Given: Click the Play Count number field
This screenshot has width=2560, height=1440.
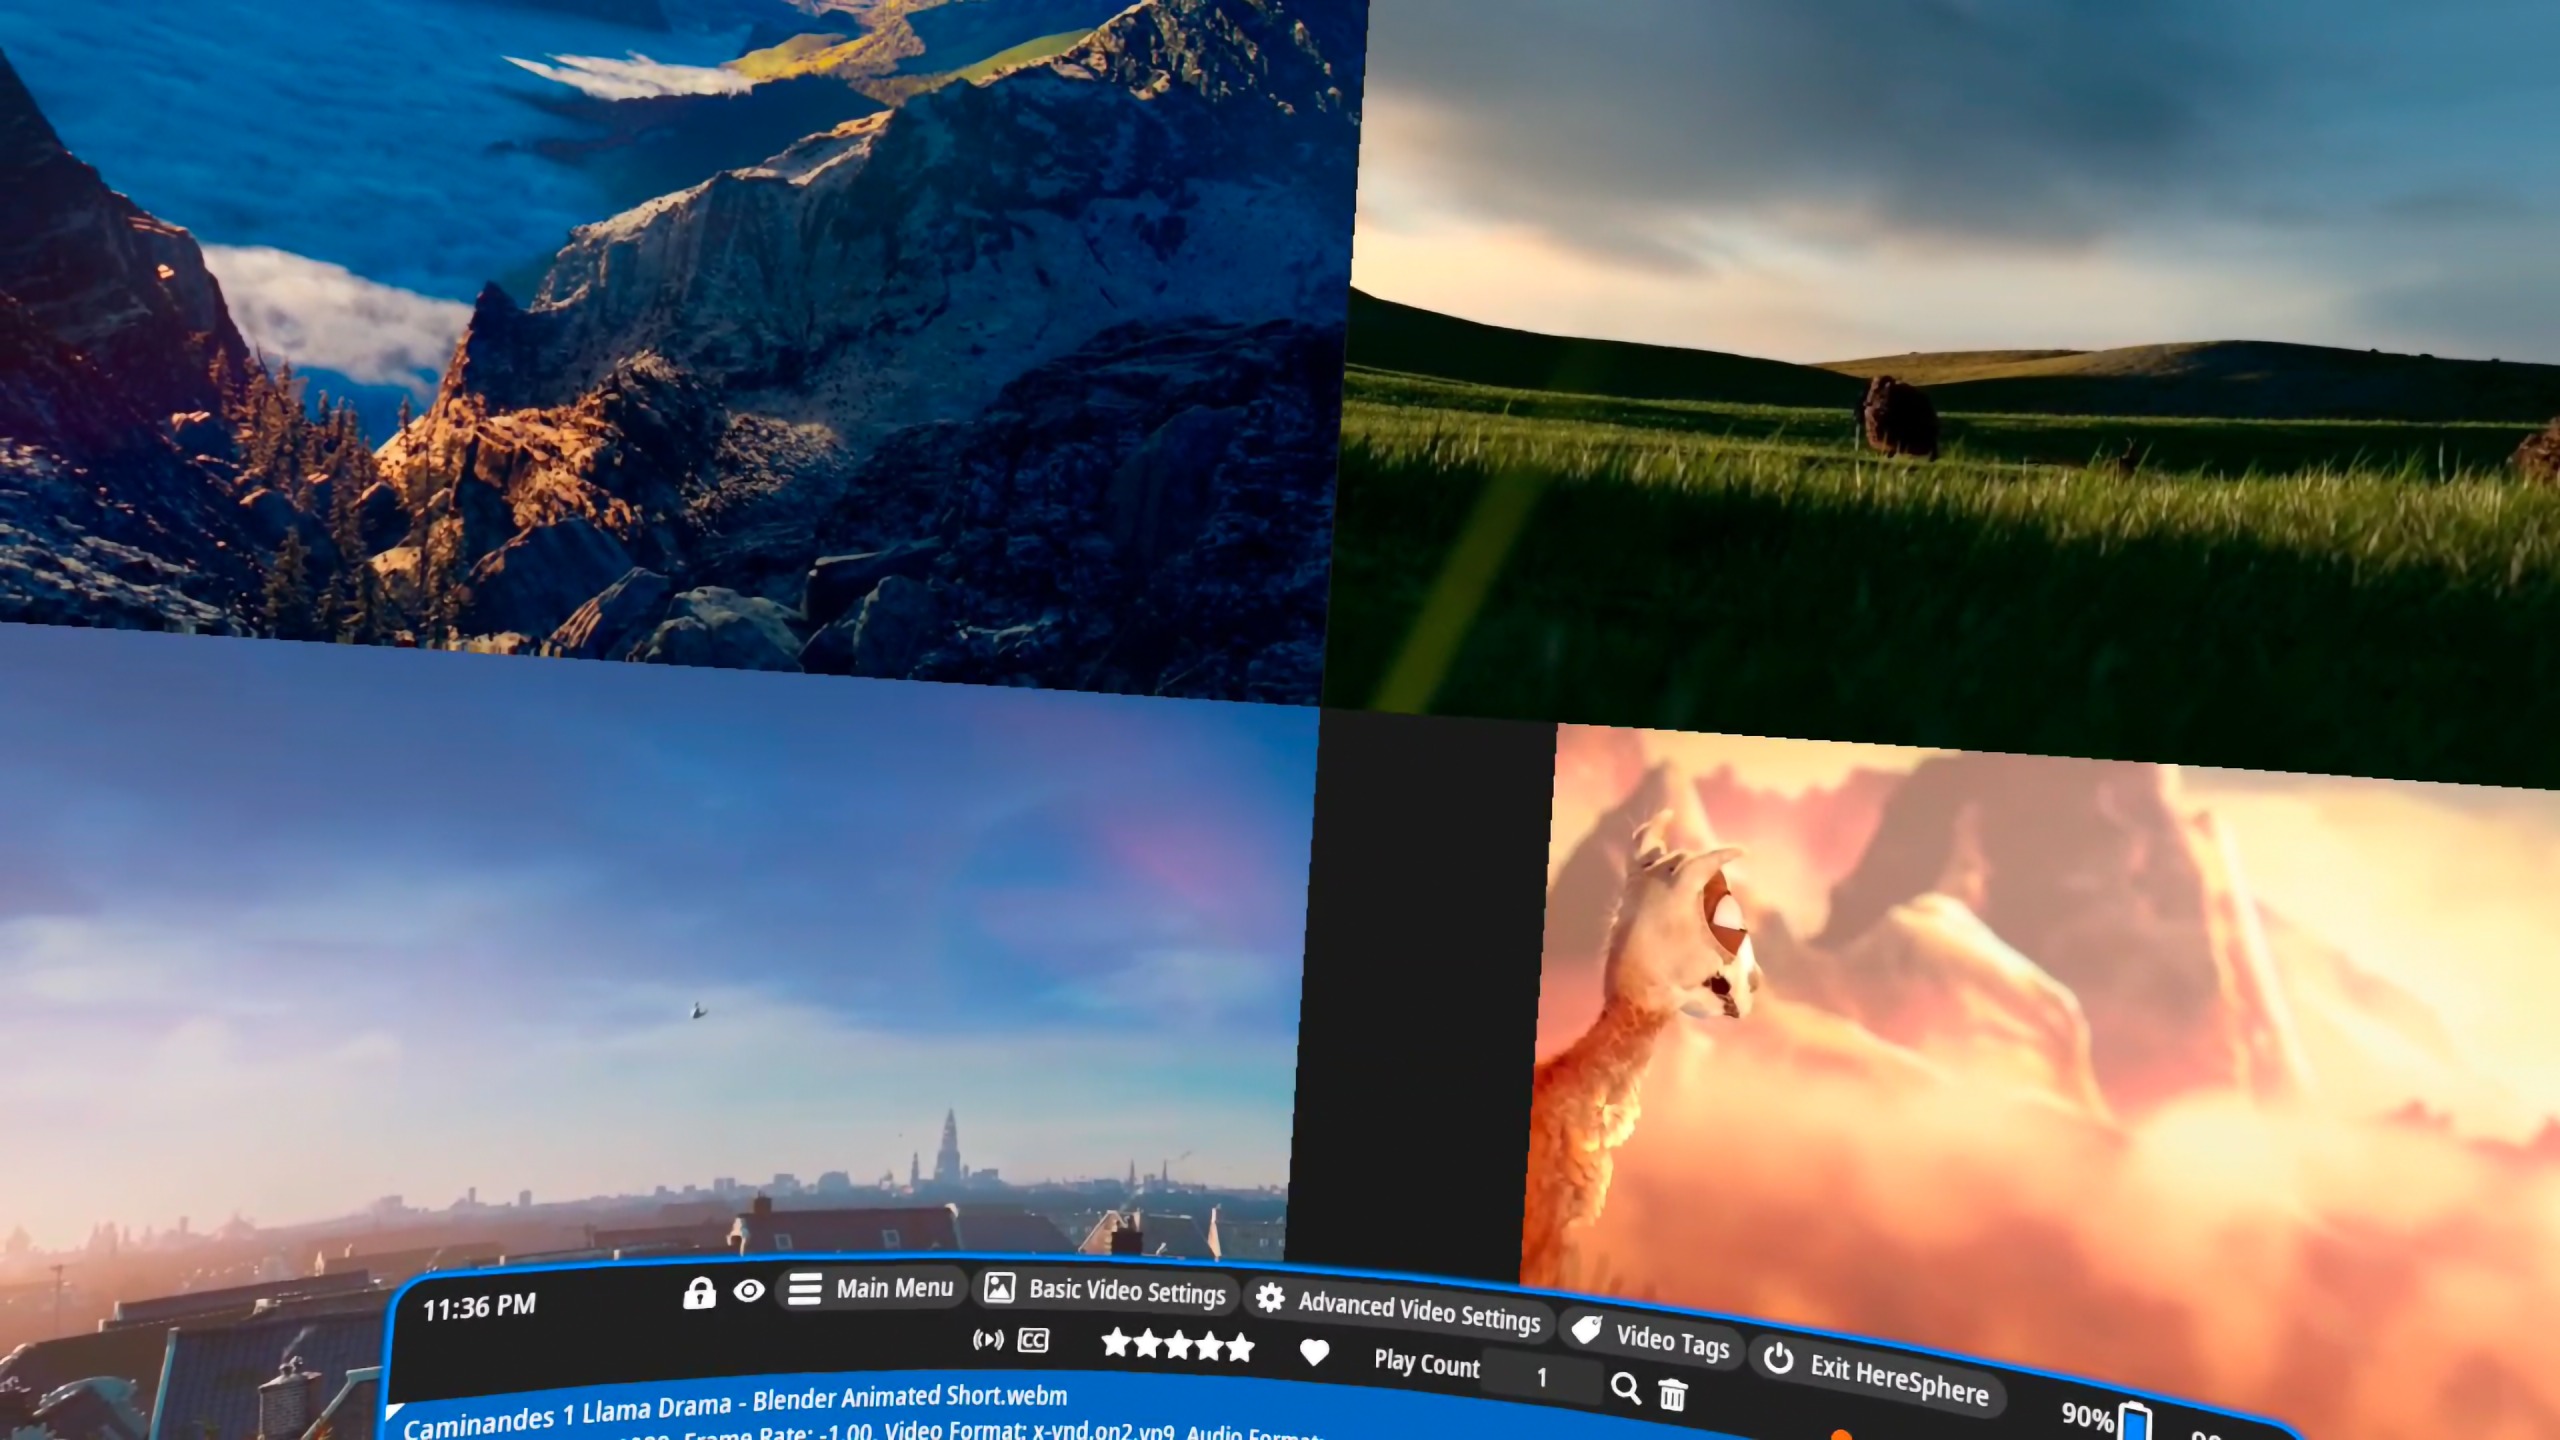Looking at the screenshot, I should pos(1541,1378).
